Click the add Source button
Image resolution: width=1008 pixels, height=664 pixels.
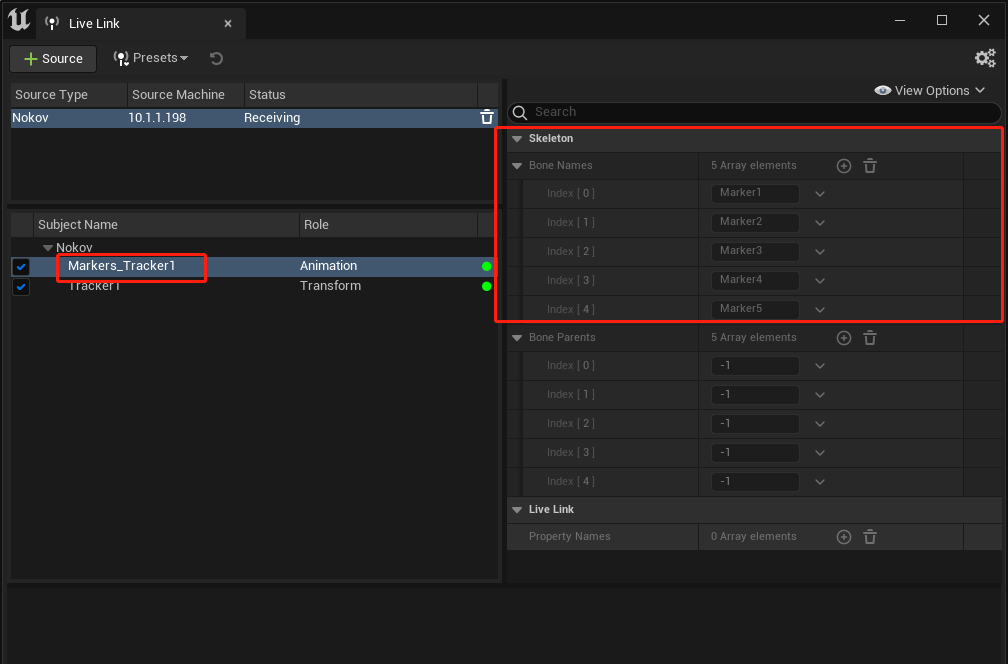tap(53, 58)
